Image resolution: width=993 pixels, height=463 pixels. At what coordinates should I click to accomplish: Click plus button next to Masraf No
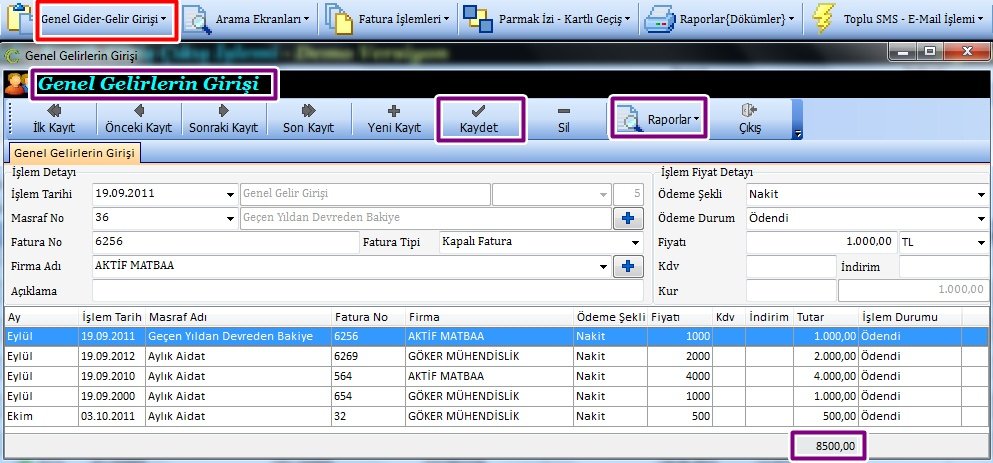[629, 218]
